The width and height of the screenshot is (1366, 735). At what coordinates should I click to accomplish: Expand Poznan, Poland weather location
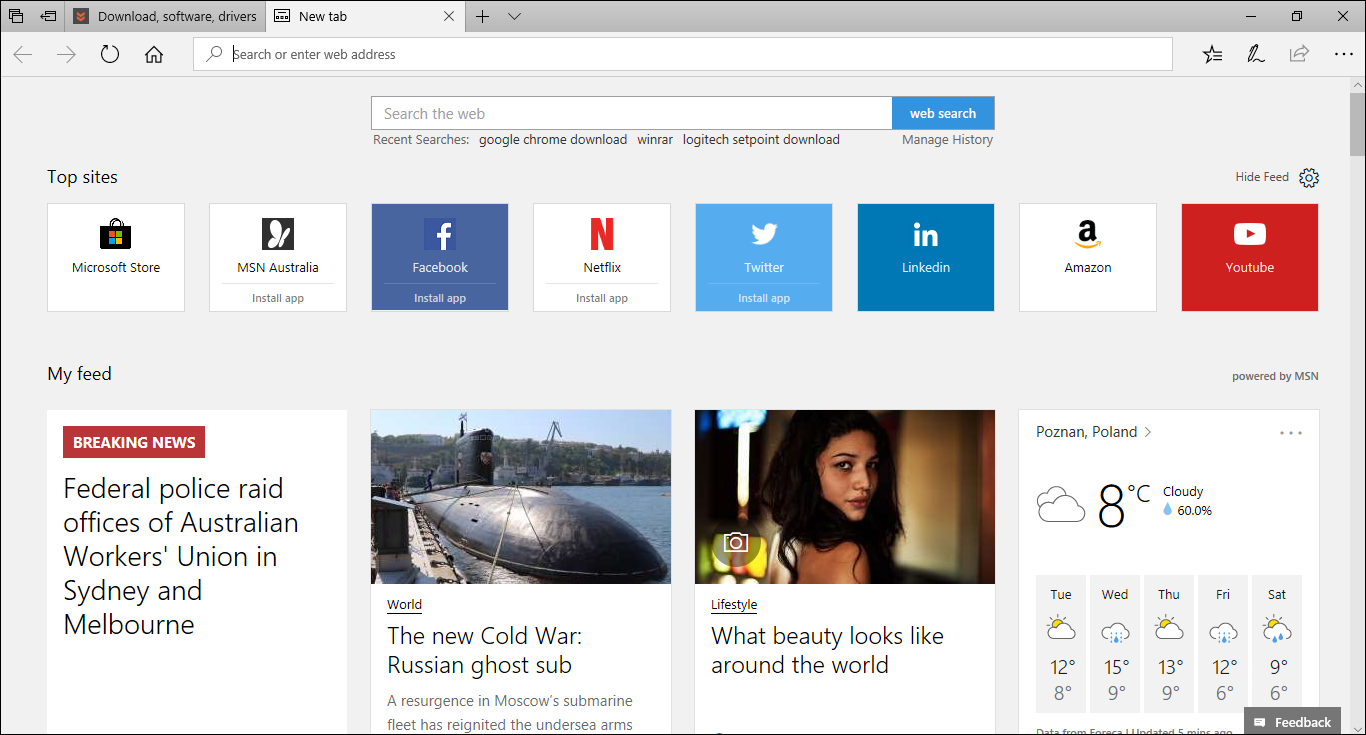coord(1094,432)
